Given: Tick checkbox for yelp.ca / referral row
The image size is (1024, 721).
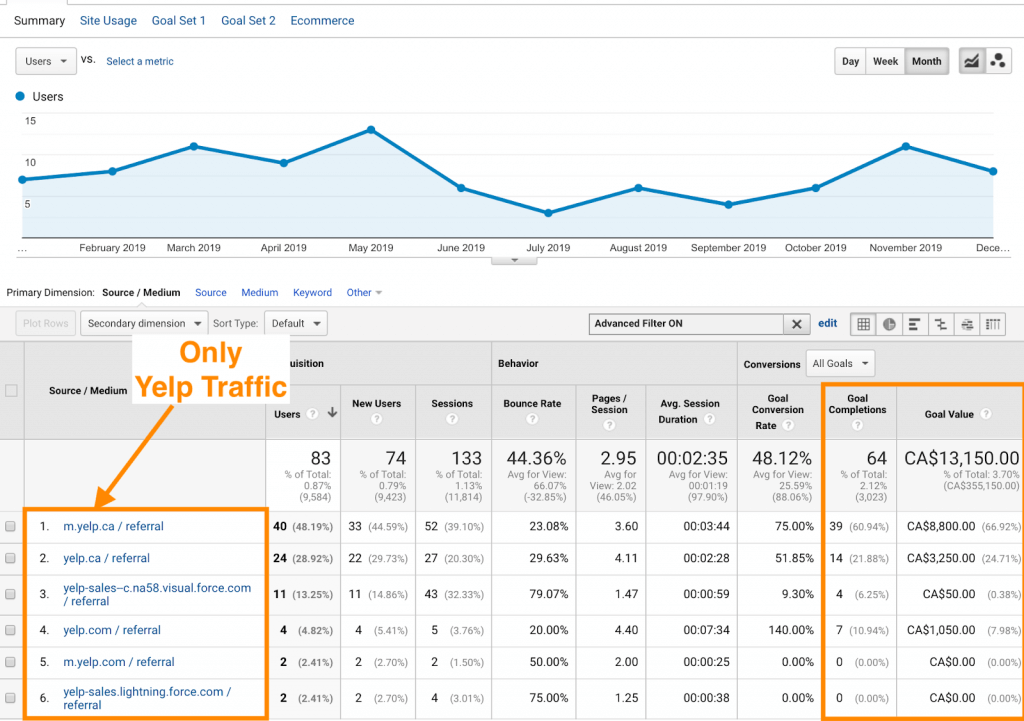Looking at the screenshot, I should 10,558.
